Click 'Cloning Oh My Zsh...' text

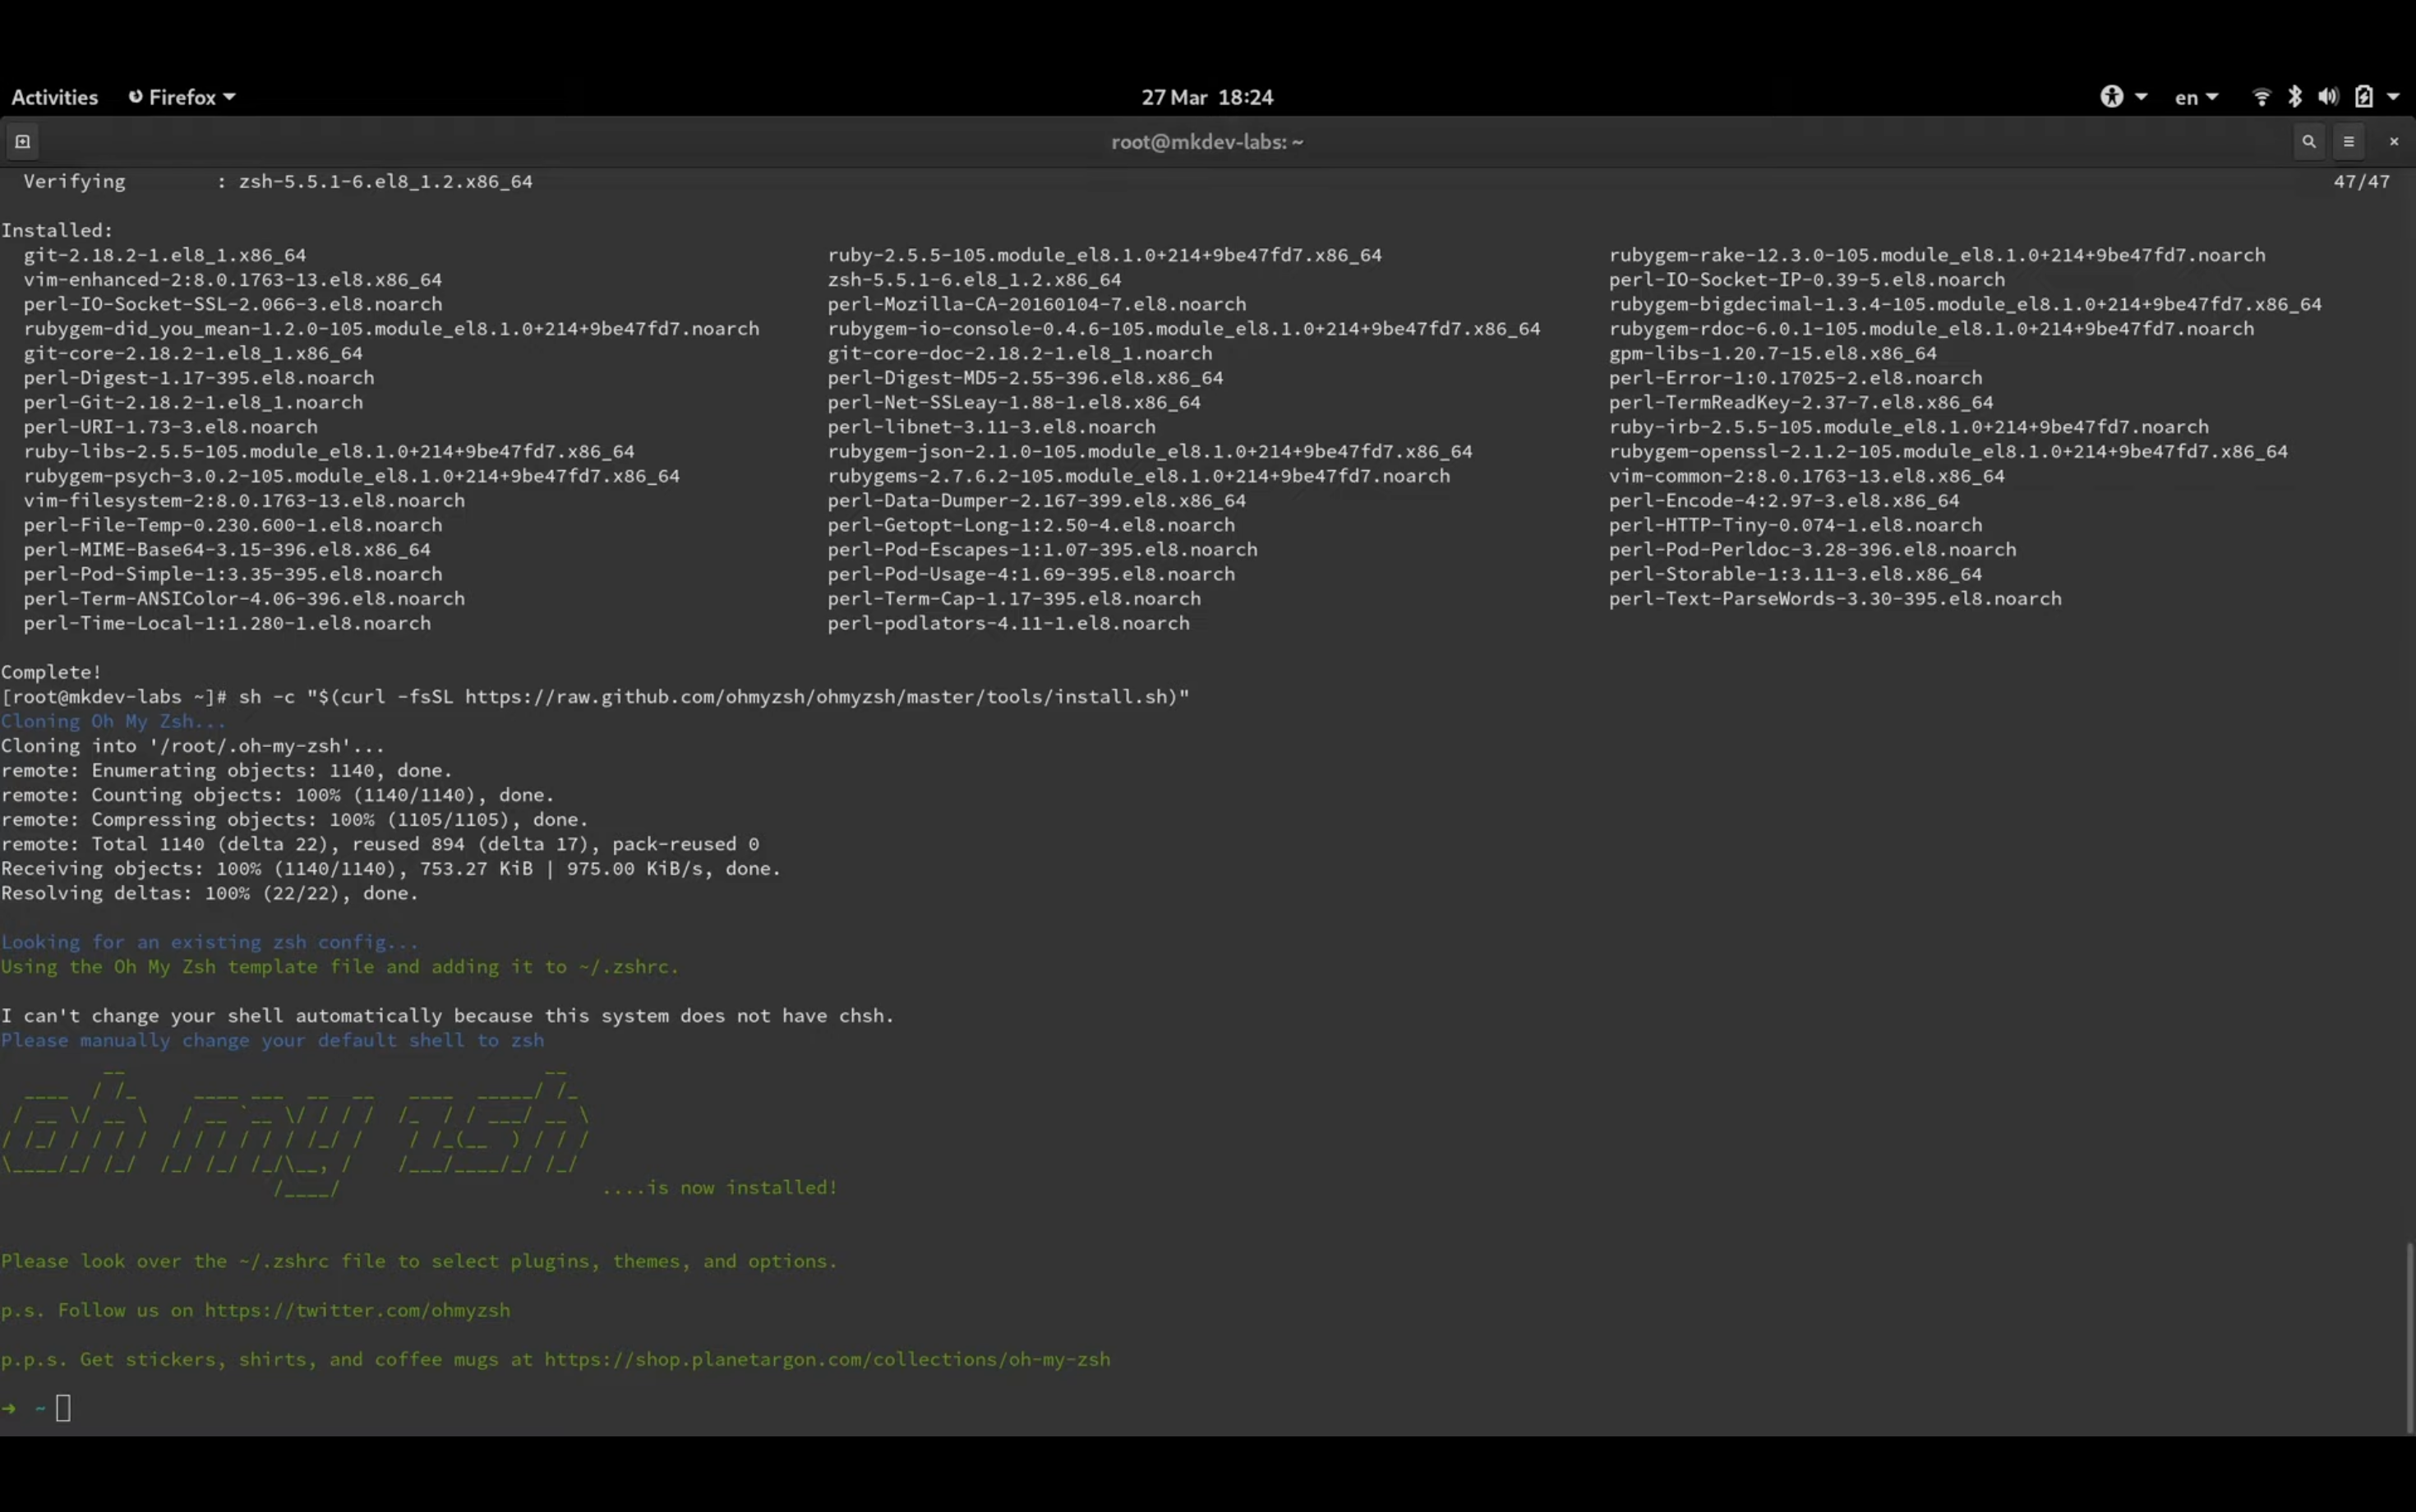point(113,721)
